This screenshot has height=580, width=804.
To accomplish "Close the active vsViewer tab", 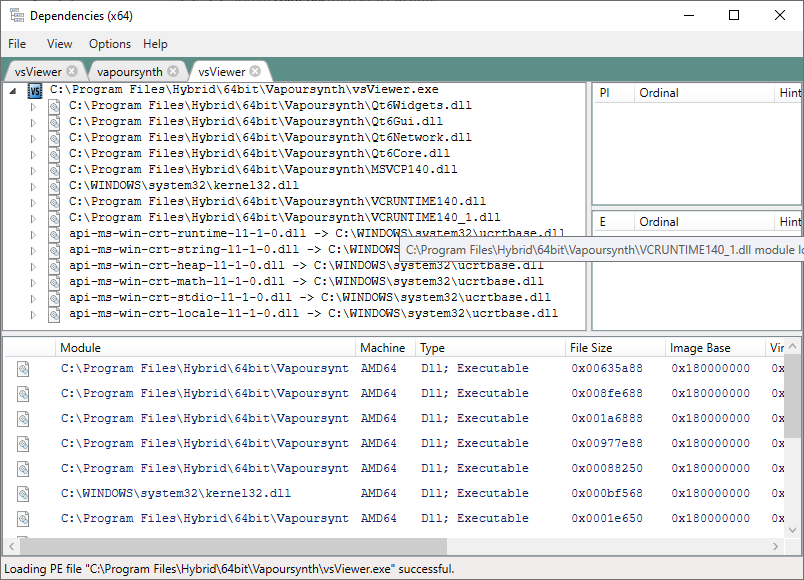I will tap(255, 71).
